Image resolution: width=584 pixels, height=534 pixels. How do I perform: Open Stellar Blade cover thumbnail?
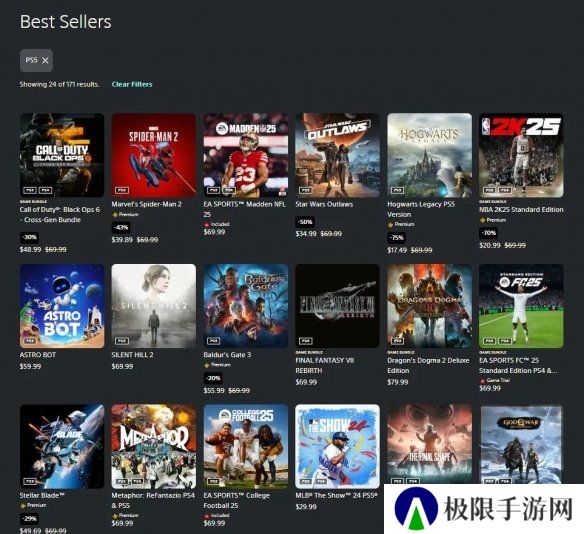click(x=62, y=446)
